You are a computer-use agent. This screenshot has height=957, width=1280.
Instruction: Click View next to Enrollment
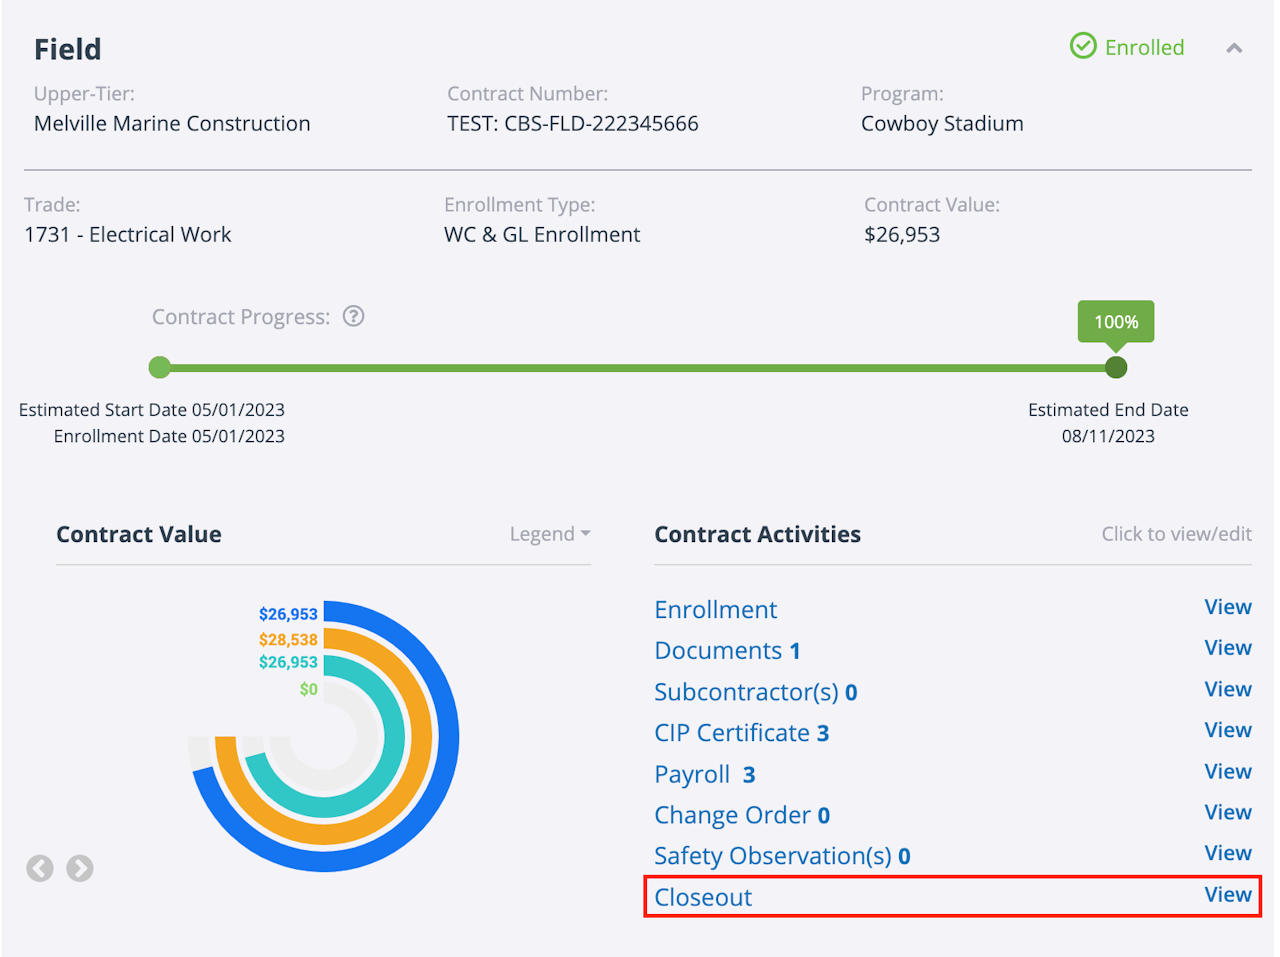(x=1227, y=608)
